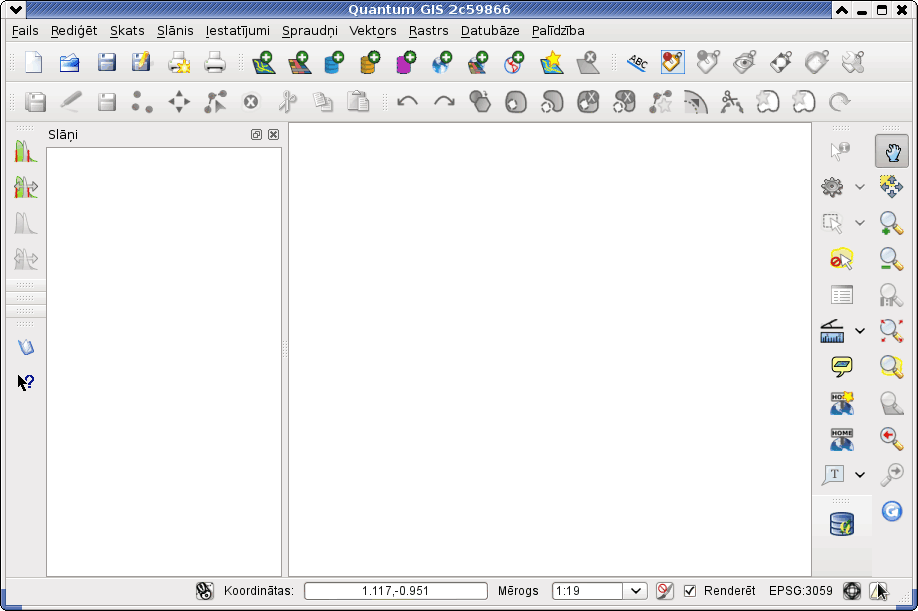The width and height of the screenshot is (918, 611).
Task: Add a SpatiaLite layer
Action: [370, 63]
